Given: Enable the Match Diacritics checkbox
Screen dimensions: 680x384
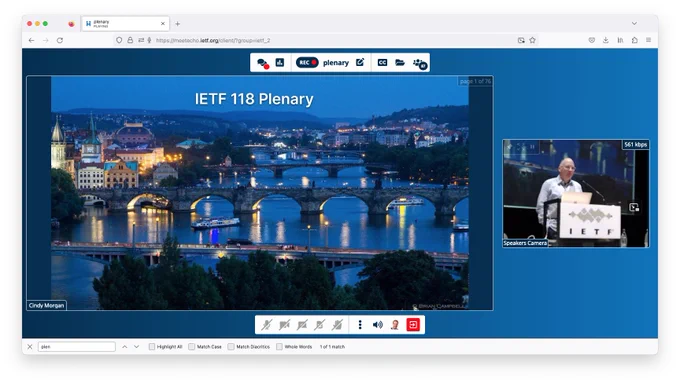Looking at the screenshot, I should coord(231,347).
